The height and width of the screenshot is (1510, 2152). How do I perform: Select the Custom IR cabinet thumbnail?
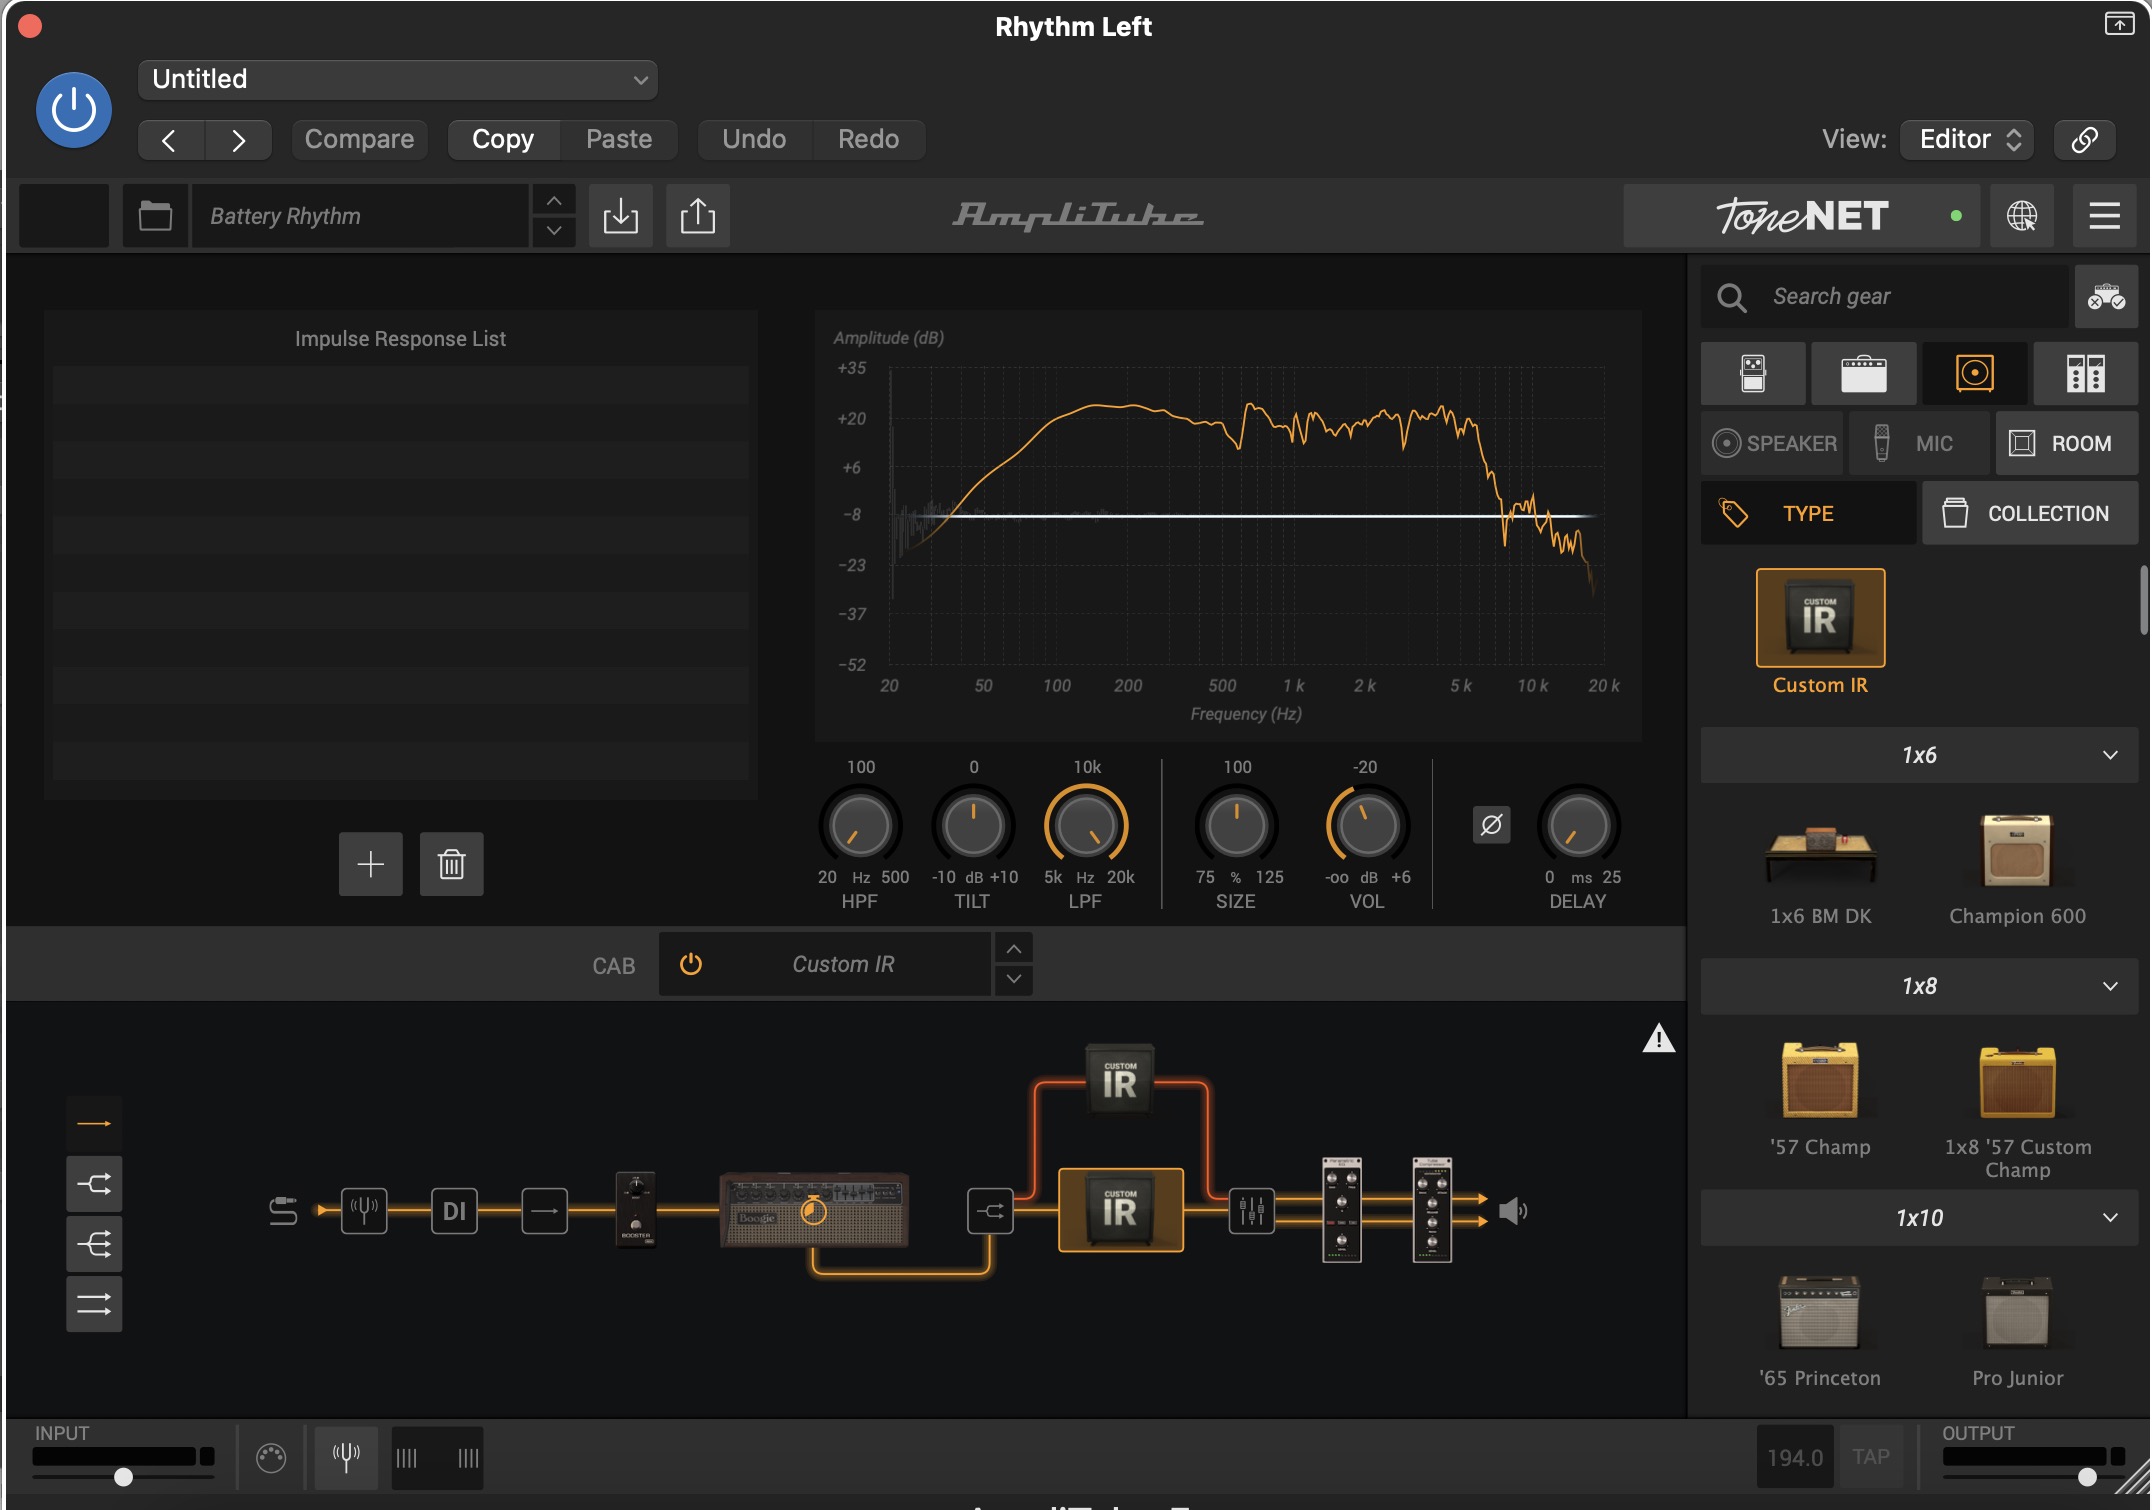pyautogui.click(x=1820, y=618)
